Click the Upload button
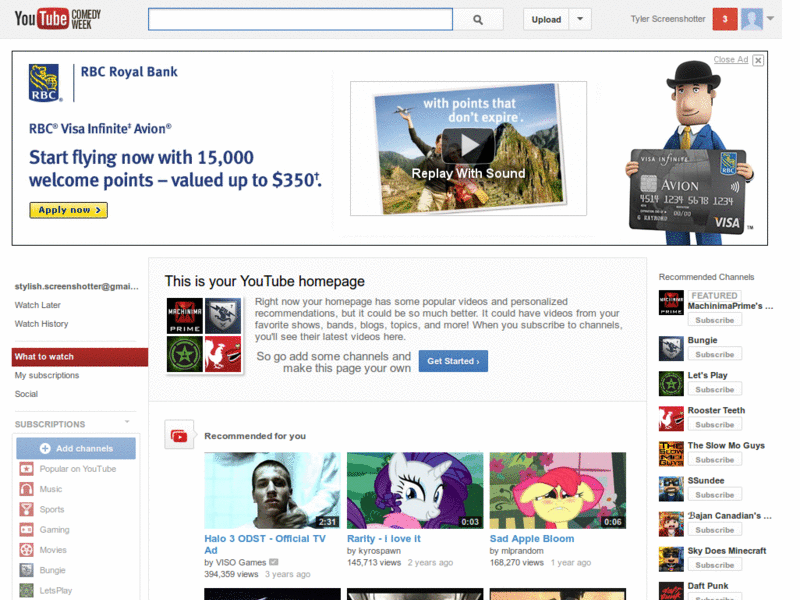Image resolution: width=800 pixels, height=600 pixels. click(x=546, y=19)
